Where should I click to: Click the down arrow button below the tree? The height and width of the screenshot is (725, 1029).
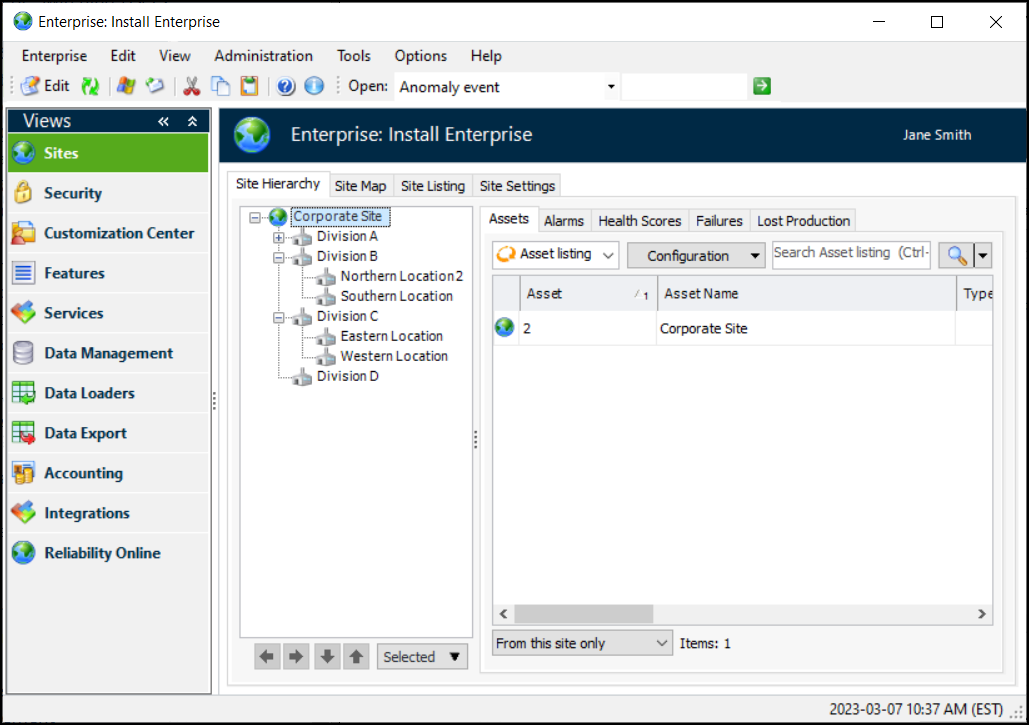click(327, 656)
